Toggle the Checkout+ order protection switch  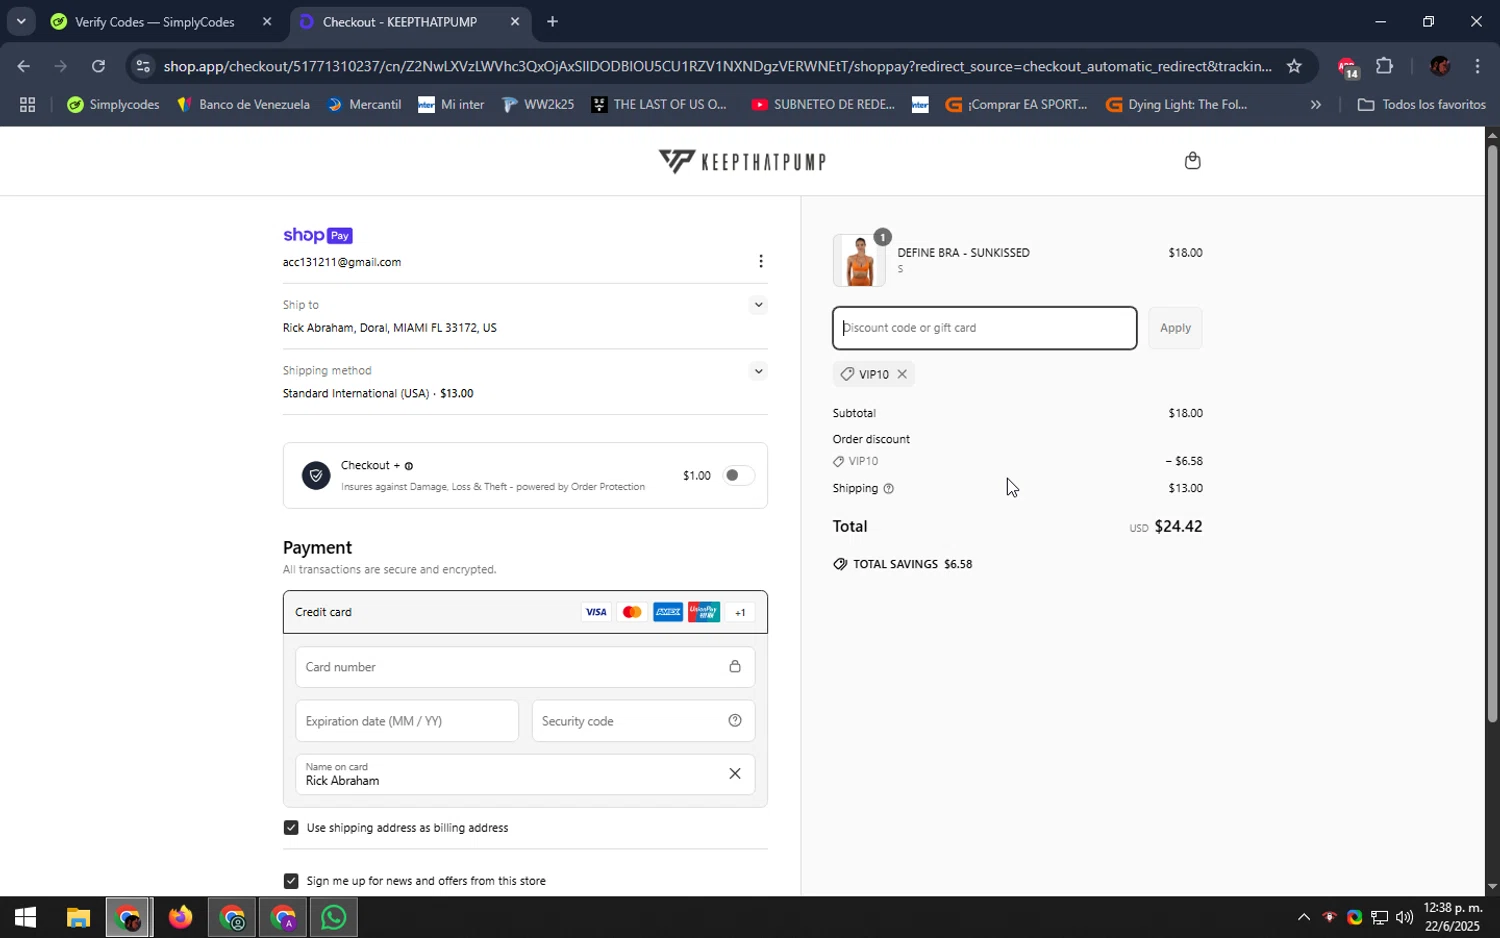(x=738, y=476)
